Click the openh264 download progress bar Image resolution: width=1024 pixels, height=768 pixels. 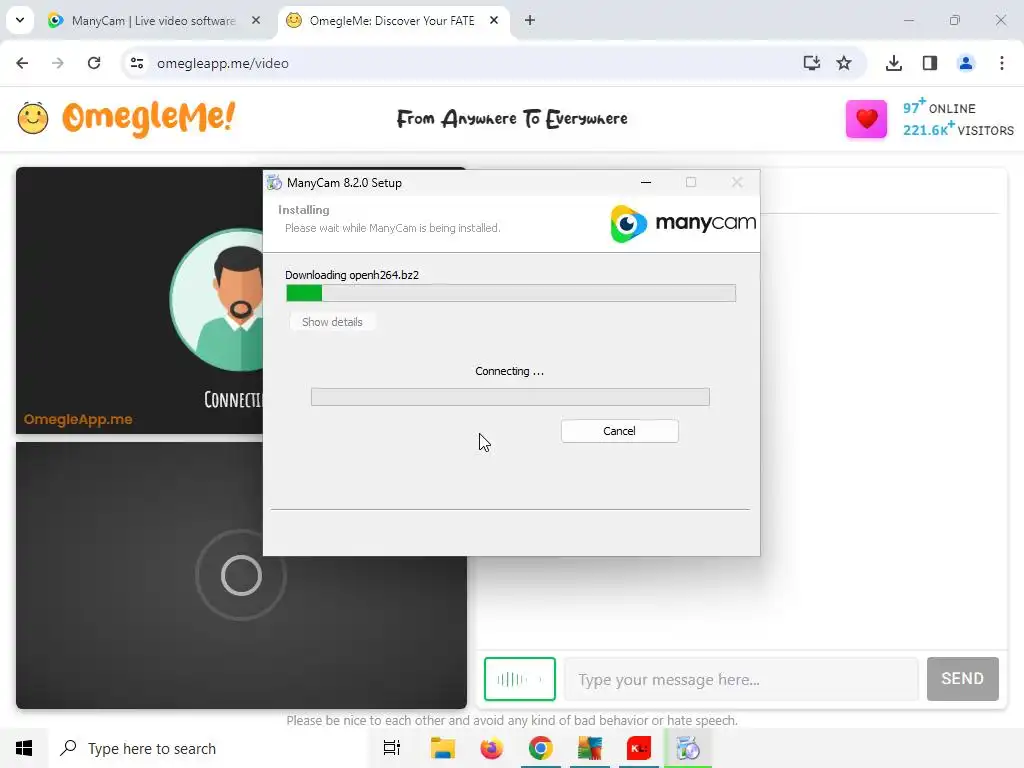(511, 293)
